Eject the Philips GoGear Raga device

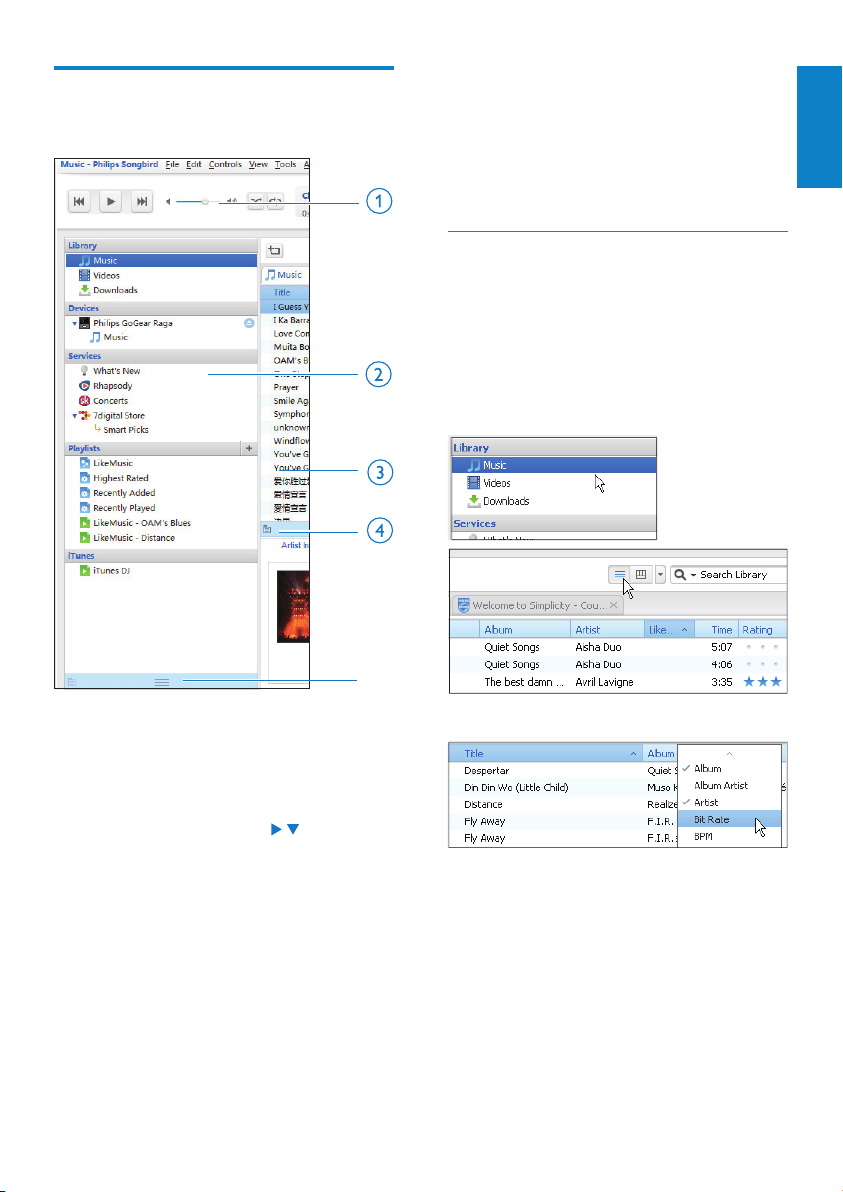click(249, 323)
